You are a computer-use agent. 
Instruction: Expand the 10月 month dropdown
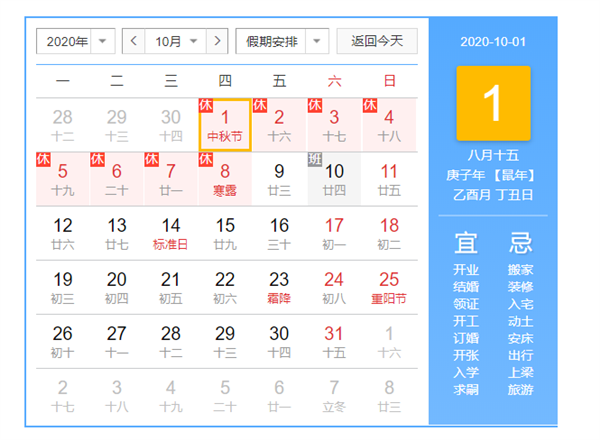176,41
